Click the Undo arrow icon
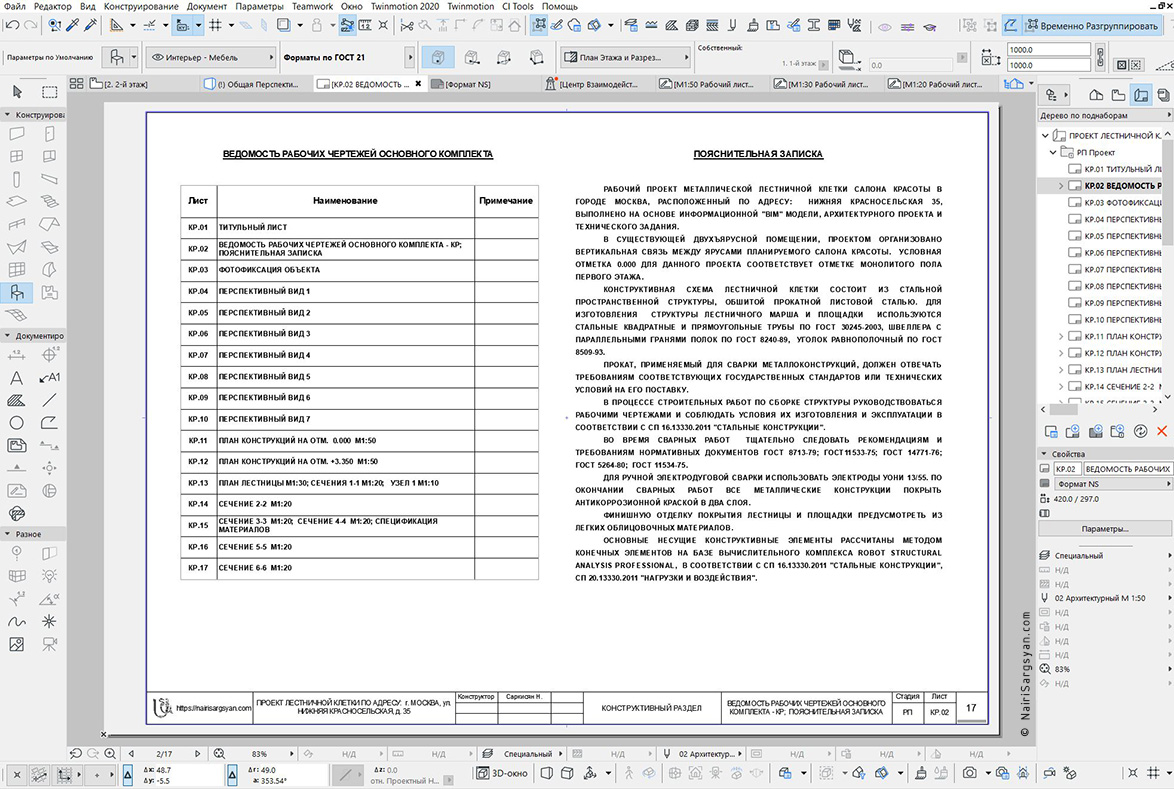The width and height of the screenshot is (1174, 789). (x=11, y=25)
